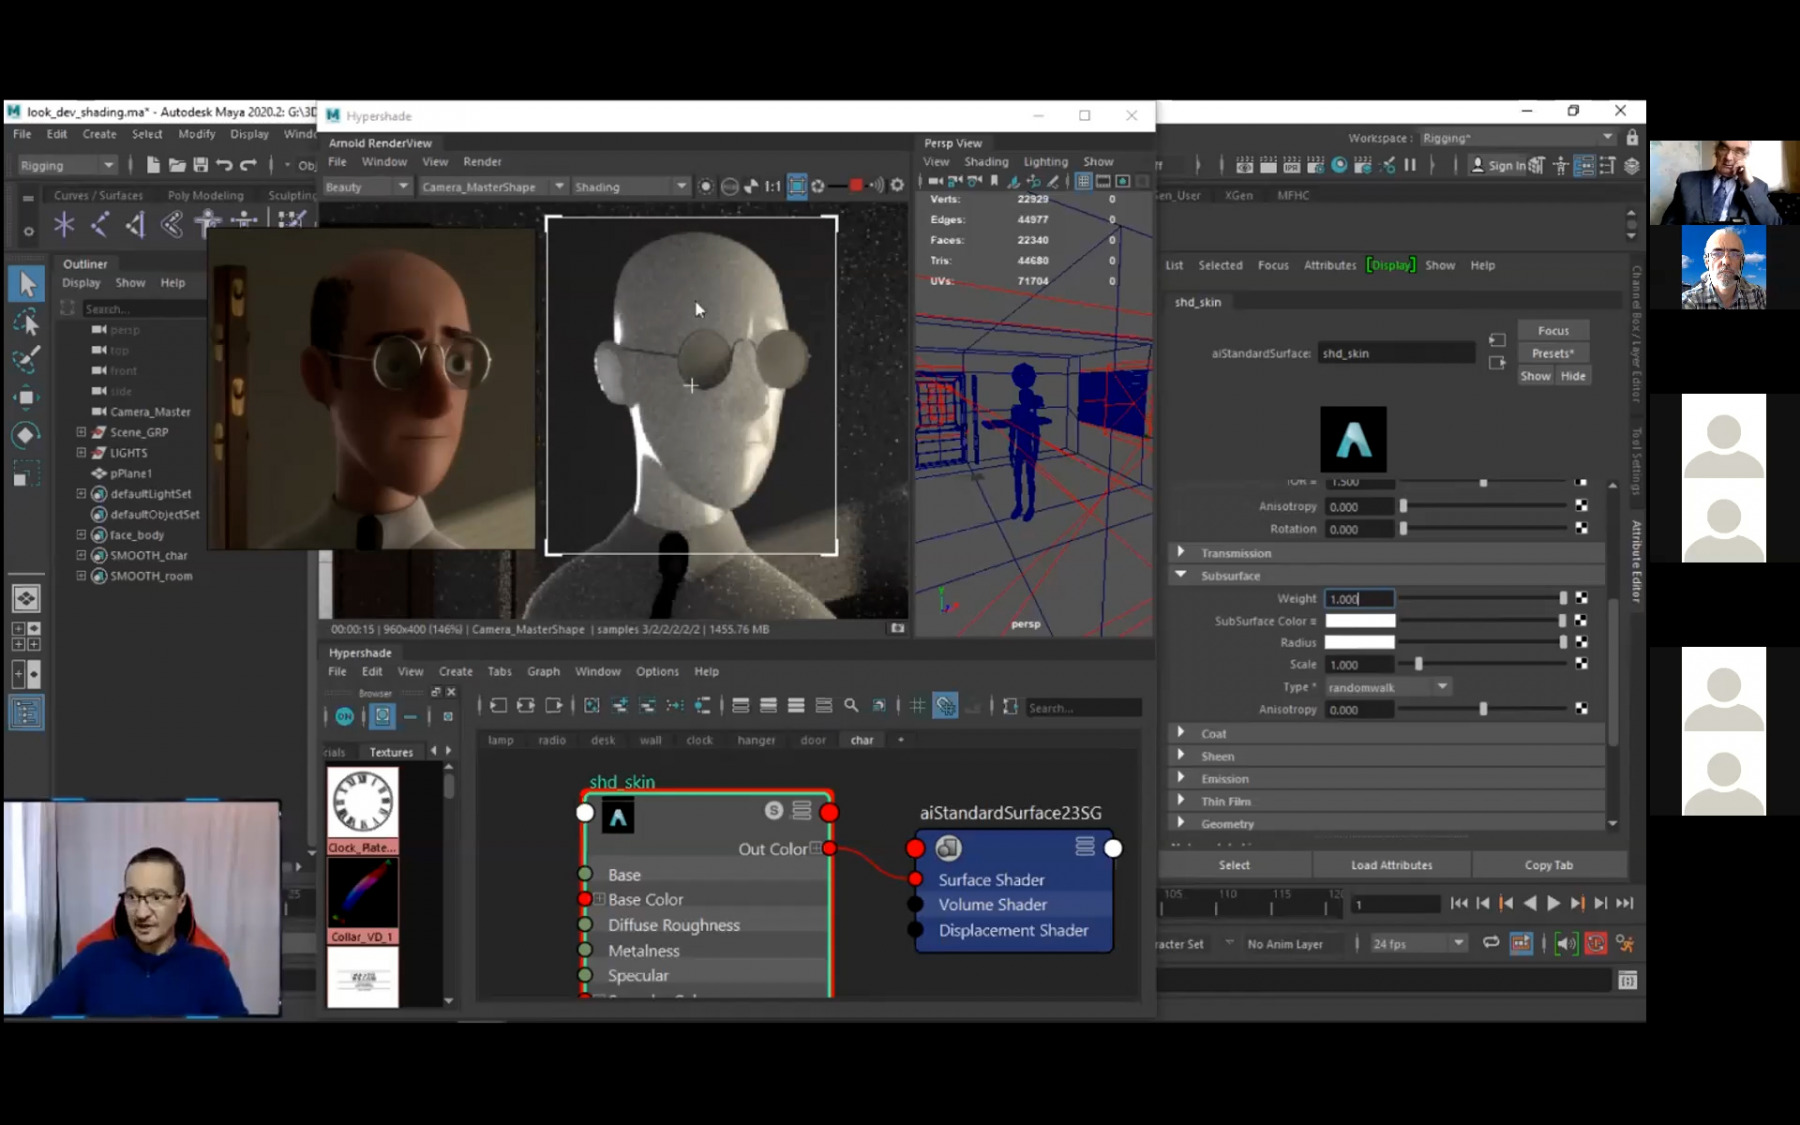
Task: Expand the LIGHTS node in Outliner
Action: (81, 452)
